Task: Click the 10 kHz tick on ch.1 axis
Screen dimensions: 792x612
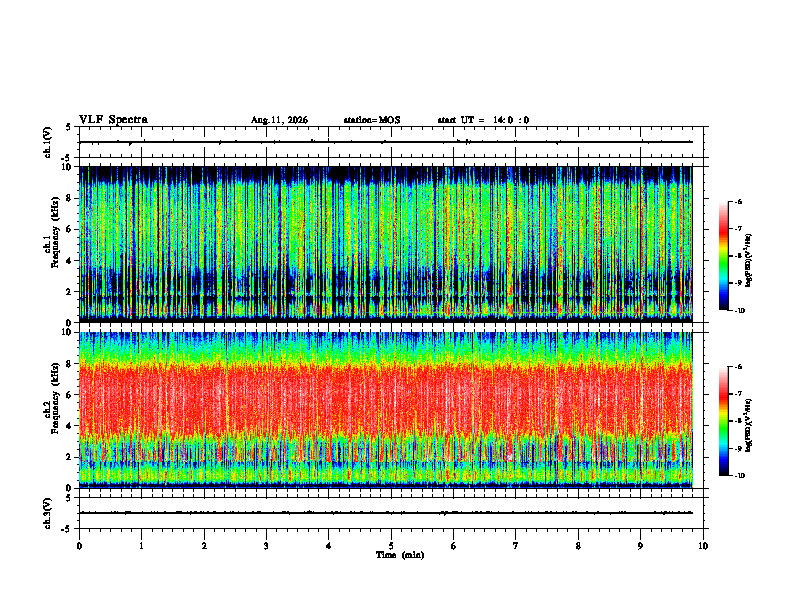Action: click(x=70, y=167)
